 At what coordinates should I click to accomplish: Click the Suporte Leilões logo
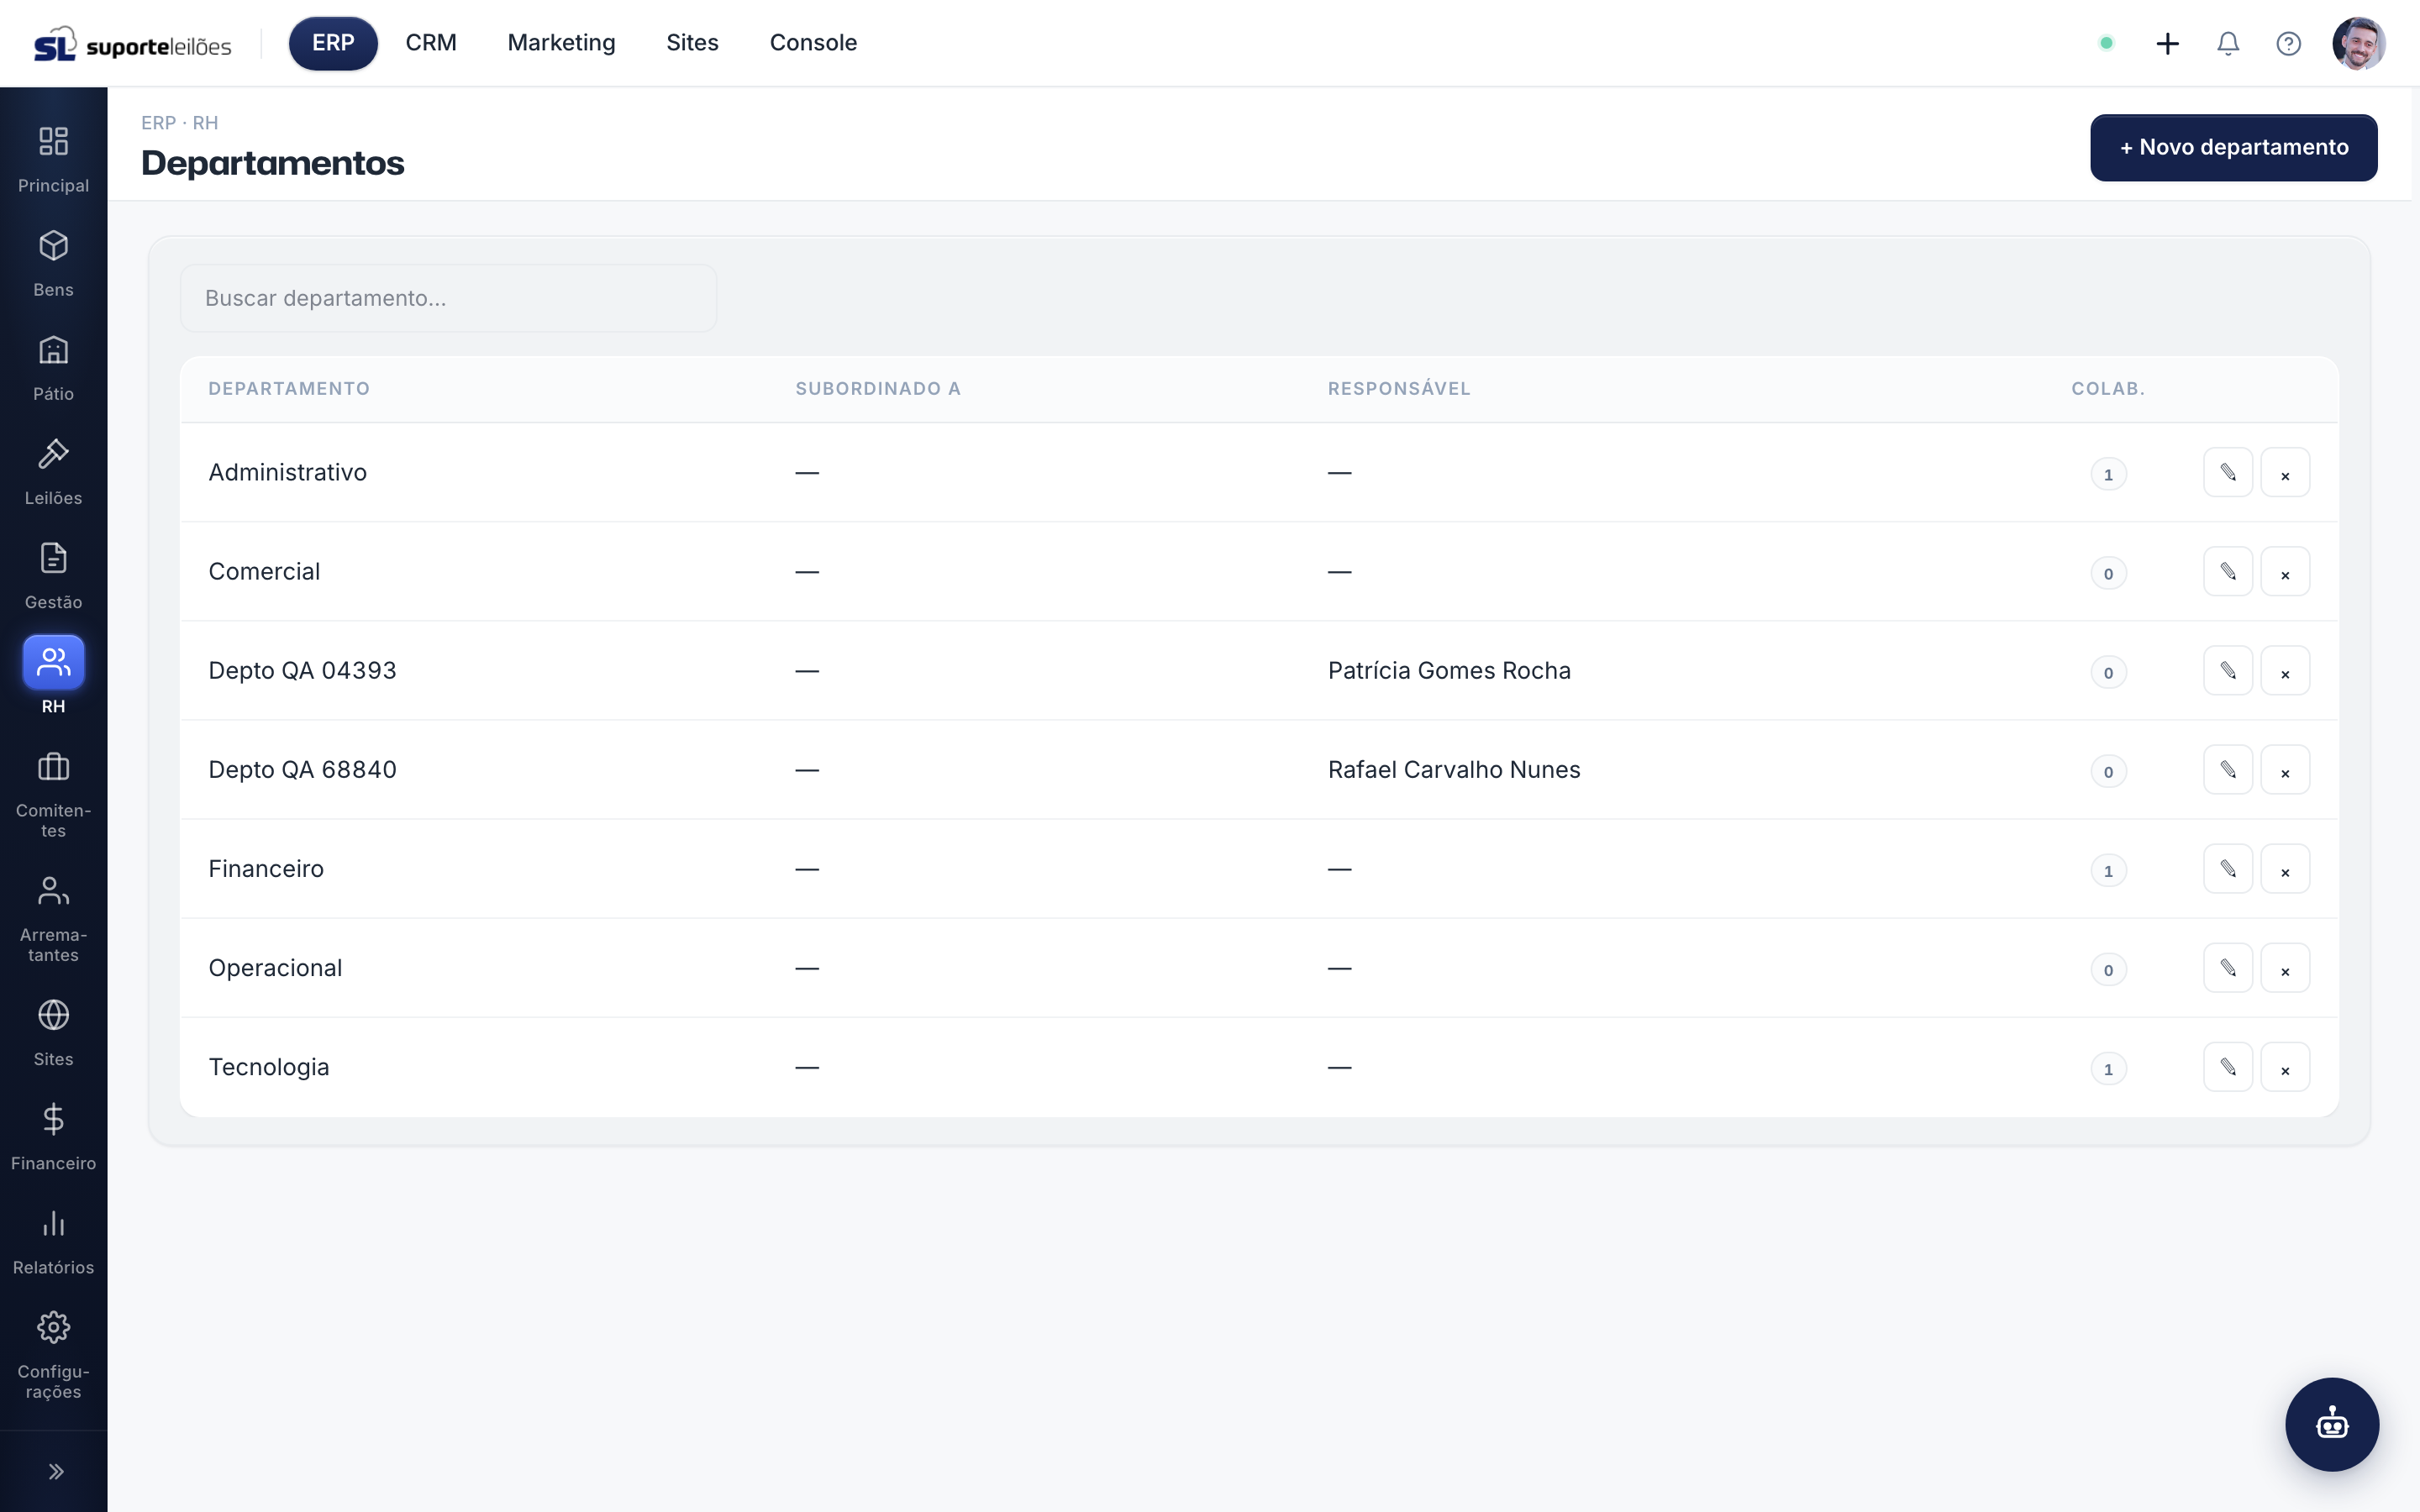(x=132, y=44)
